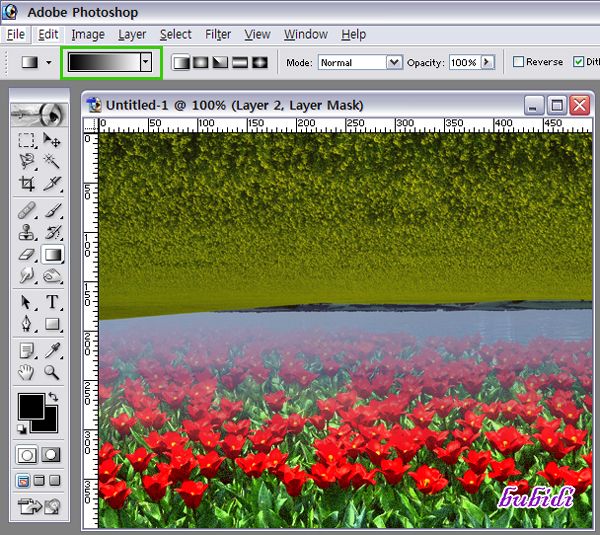Open the Image menu
The width and height of the screenshot is (600, 535).
click(88, 34)
